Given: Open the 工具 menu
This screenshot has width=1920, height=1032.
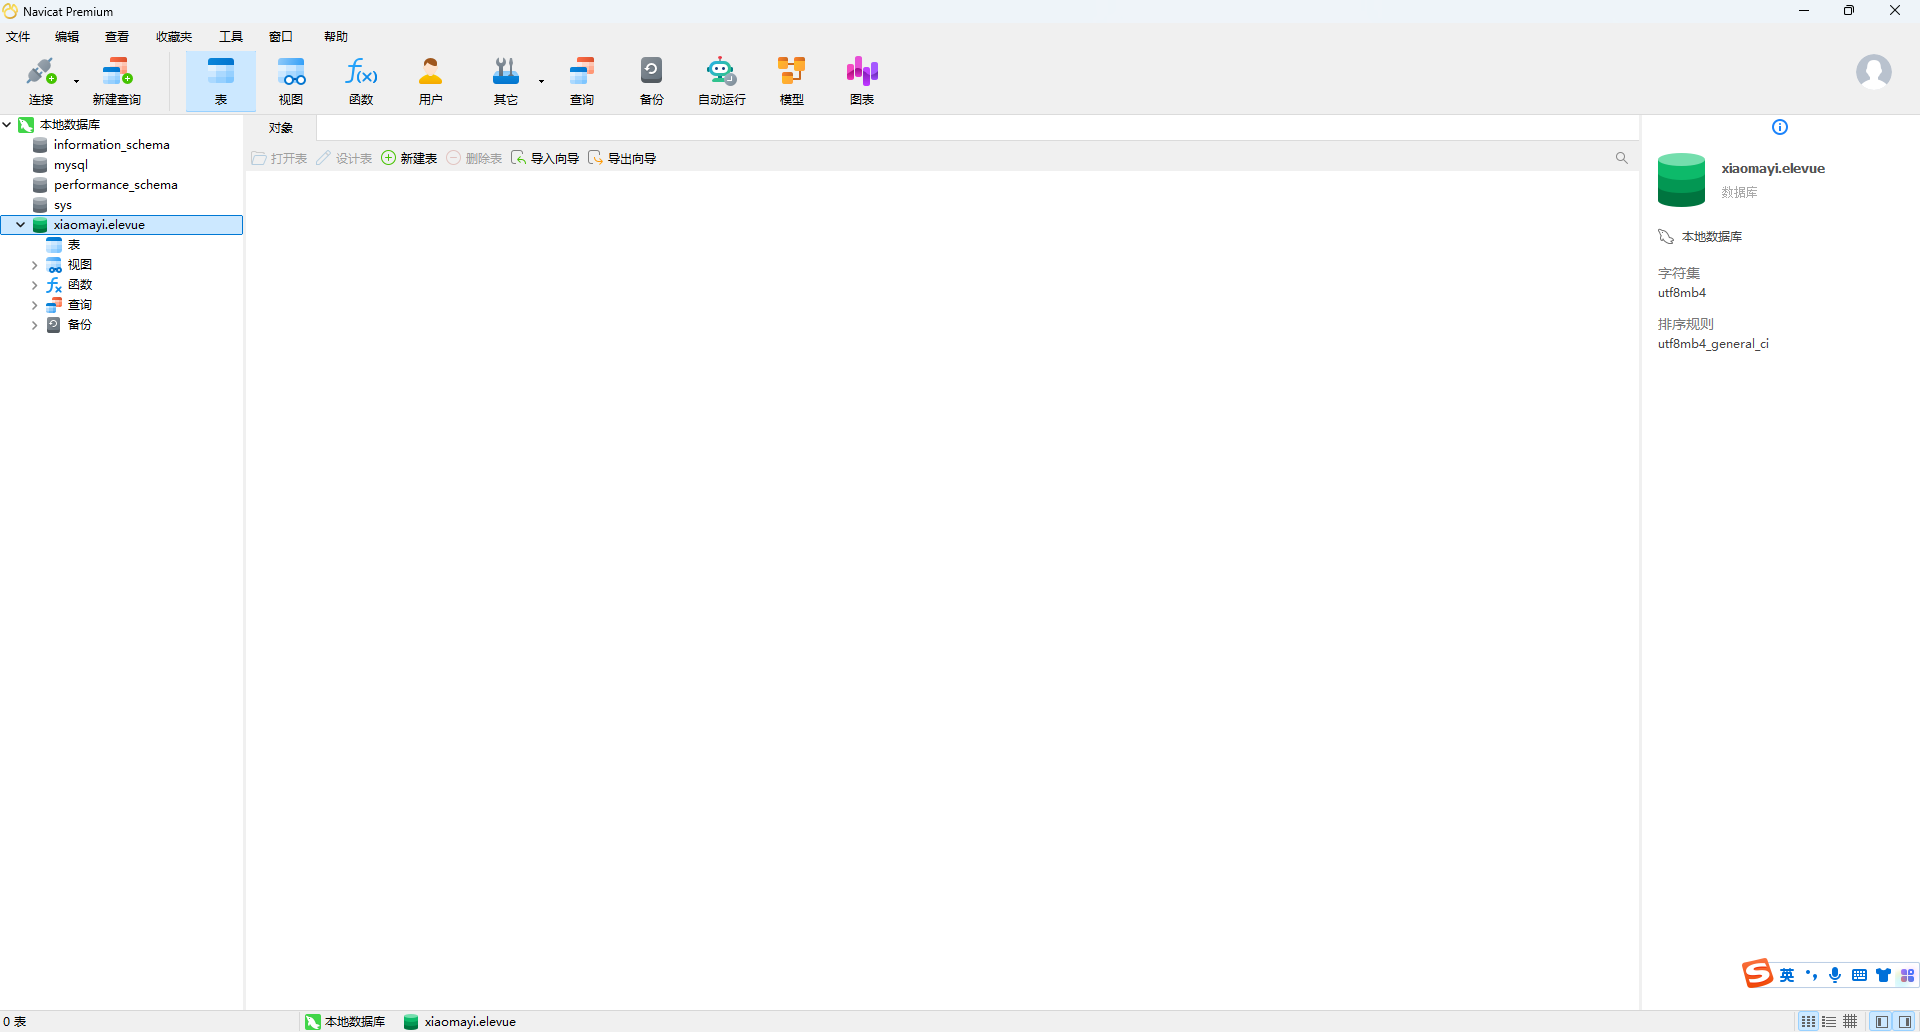Looking at the screenshot, I should 231,37.
